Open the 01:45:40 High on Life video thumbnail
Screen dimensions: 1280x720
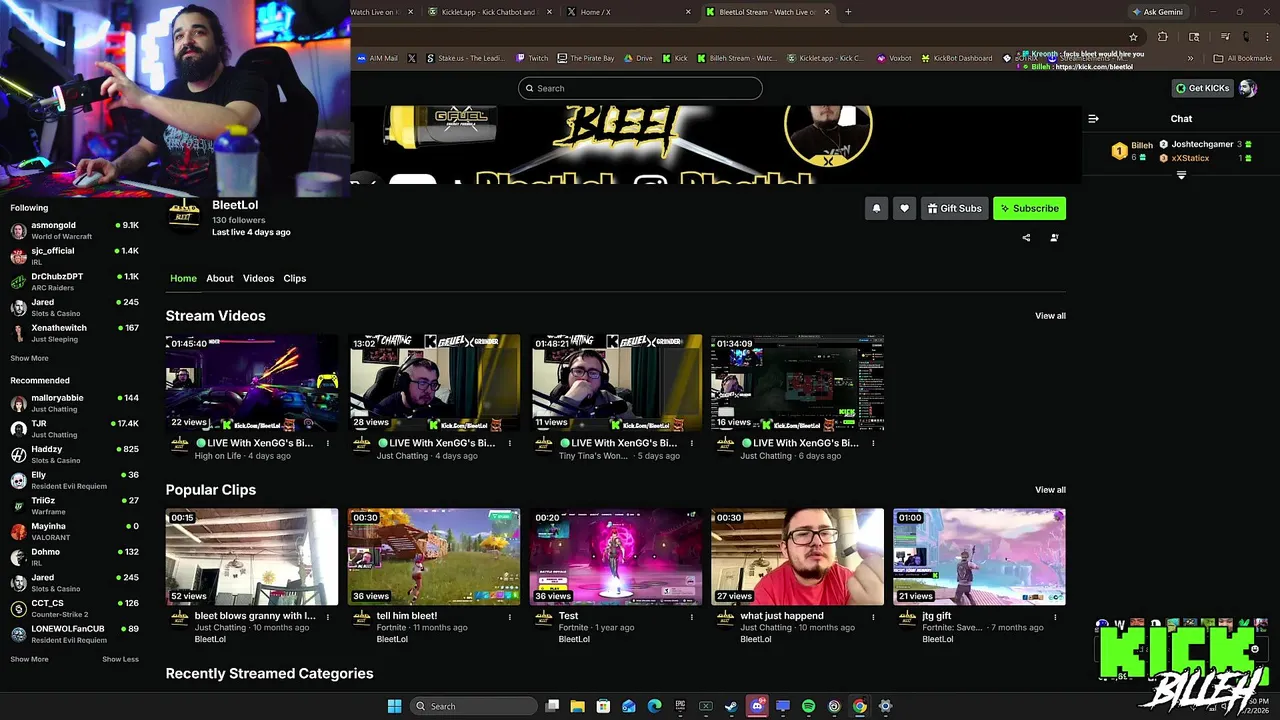pyautogui.click(x=252, y=383)
